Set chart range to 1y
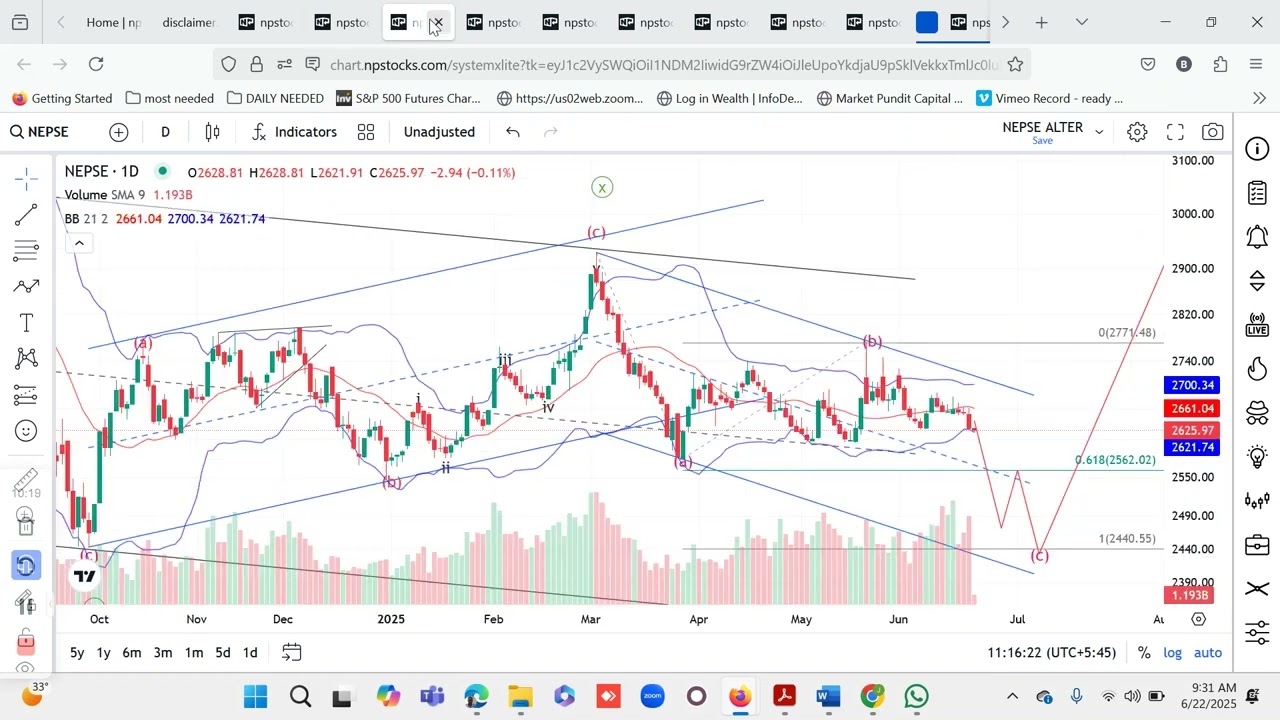The image size is (1280, 720). click(103, 653)
